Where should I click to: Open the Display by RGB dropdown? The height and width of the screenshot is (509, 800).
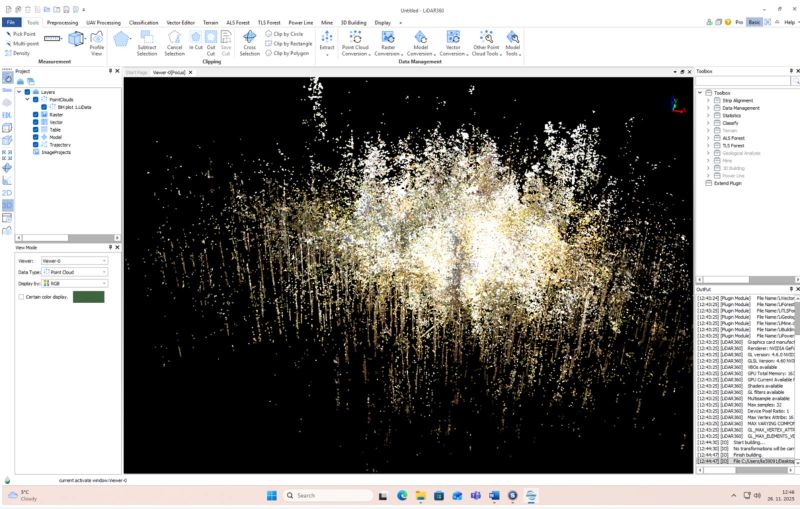click(75, 283)
